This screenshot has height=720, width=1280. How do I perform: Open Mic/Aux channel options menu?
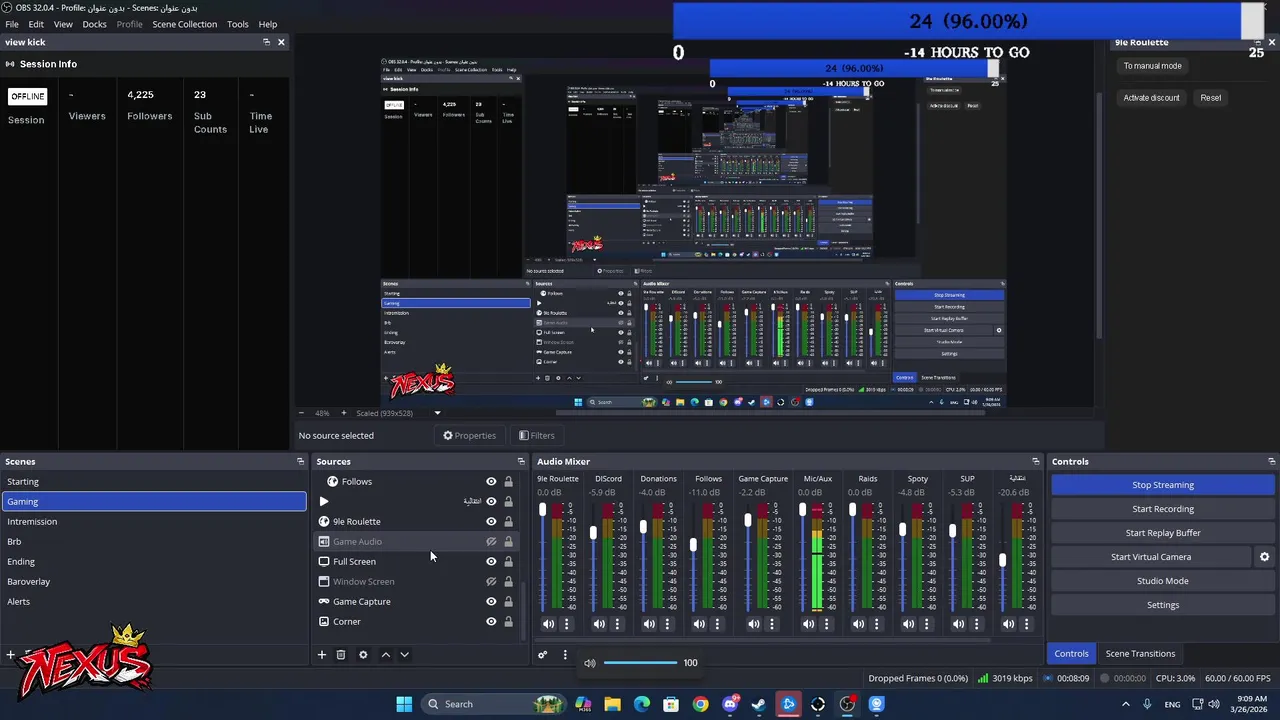[x=827, y=624]
